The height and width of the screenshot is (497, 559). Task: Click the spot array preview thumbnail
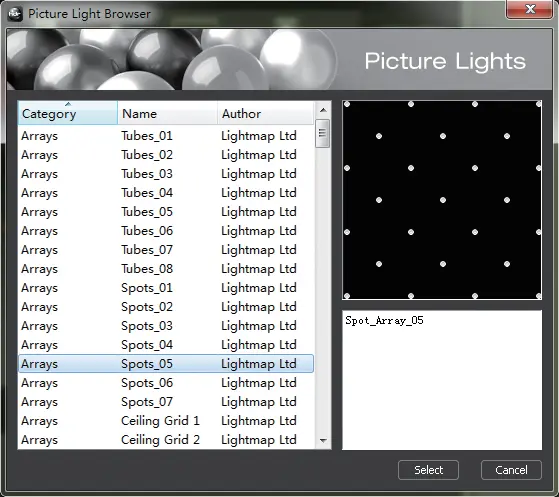(x=442, y=200)
